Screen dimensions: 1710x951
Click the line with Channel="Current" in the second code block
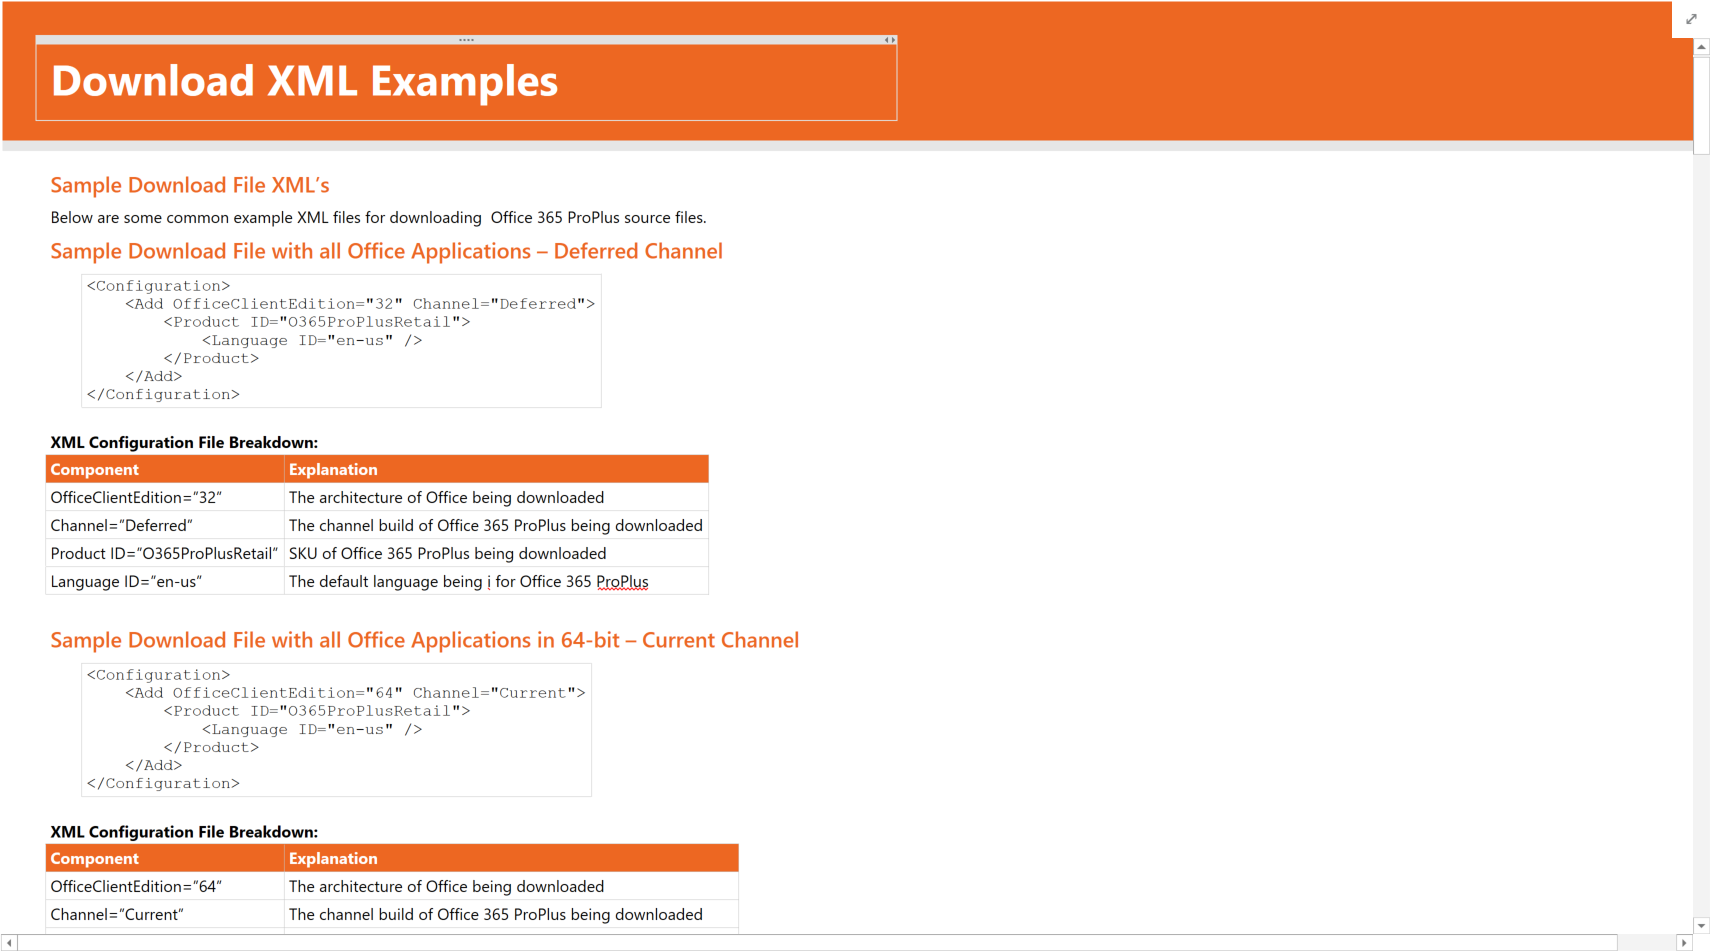[x=355, y=693]
